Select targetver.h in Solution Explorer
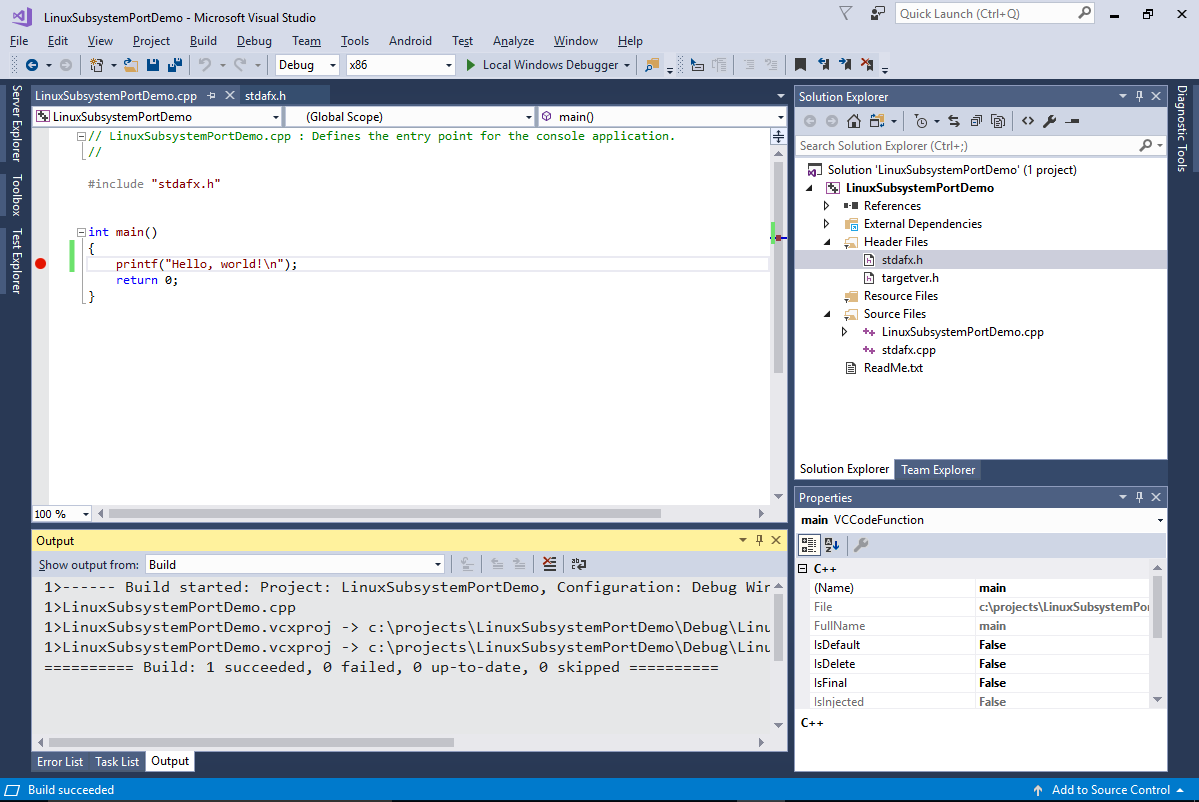 (x=910, y=278)
